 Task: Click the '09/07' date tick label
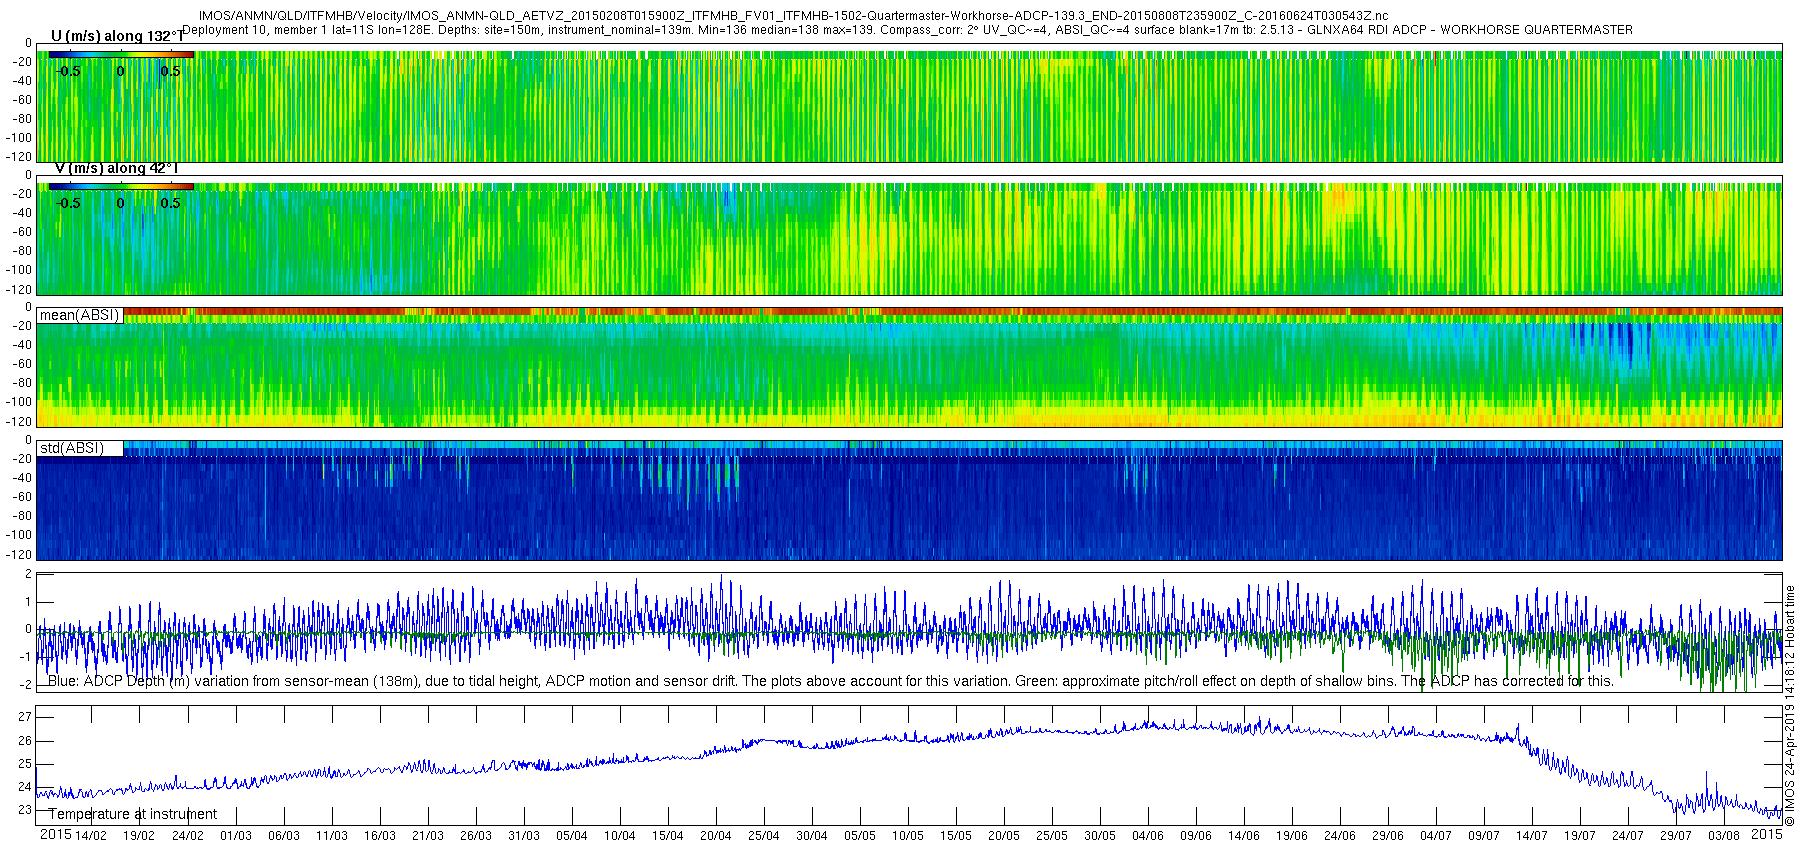tap(1484, 836)
